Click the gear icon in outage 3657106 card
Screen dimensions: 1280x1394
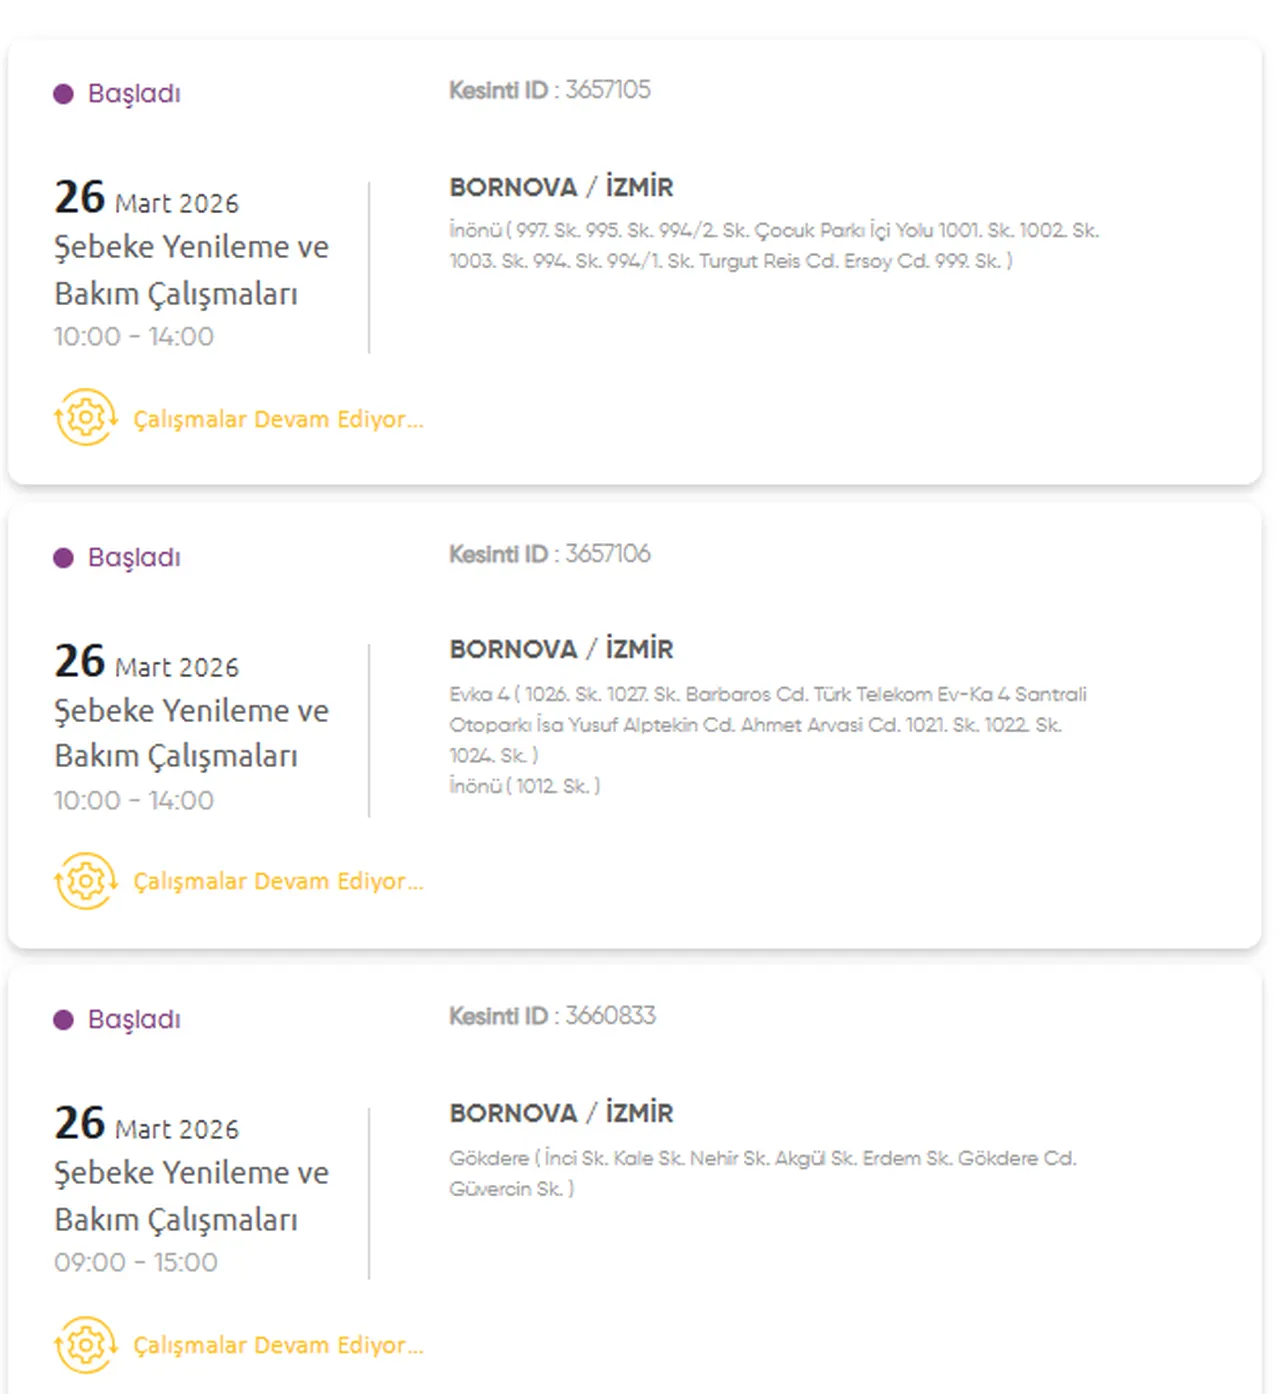[86, 881]
